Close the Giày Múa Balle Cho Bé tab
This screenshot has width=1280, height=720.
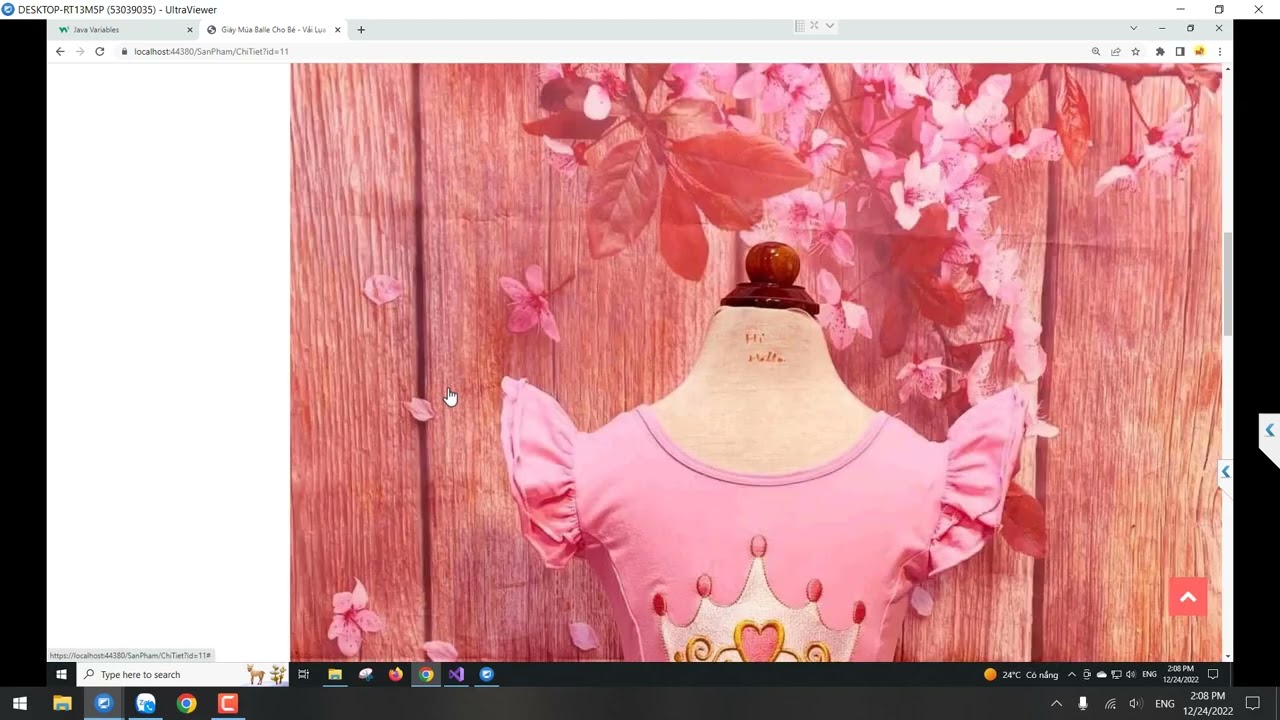[338, 30]
